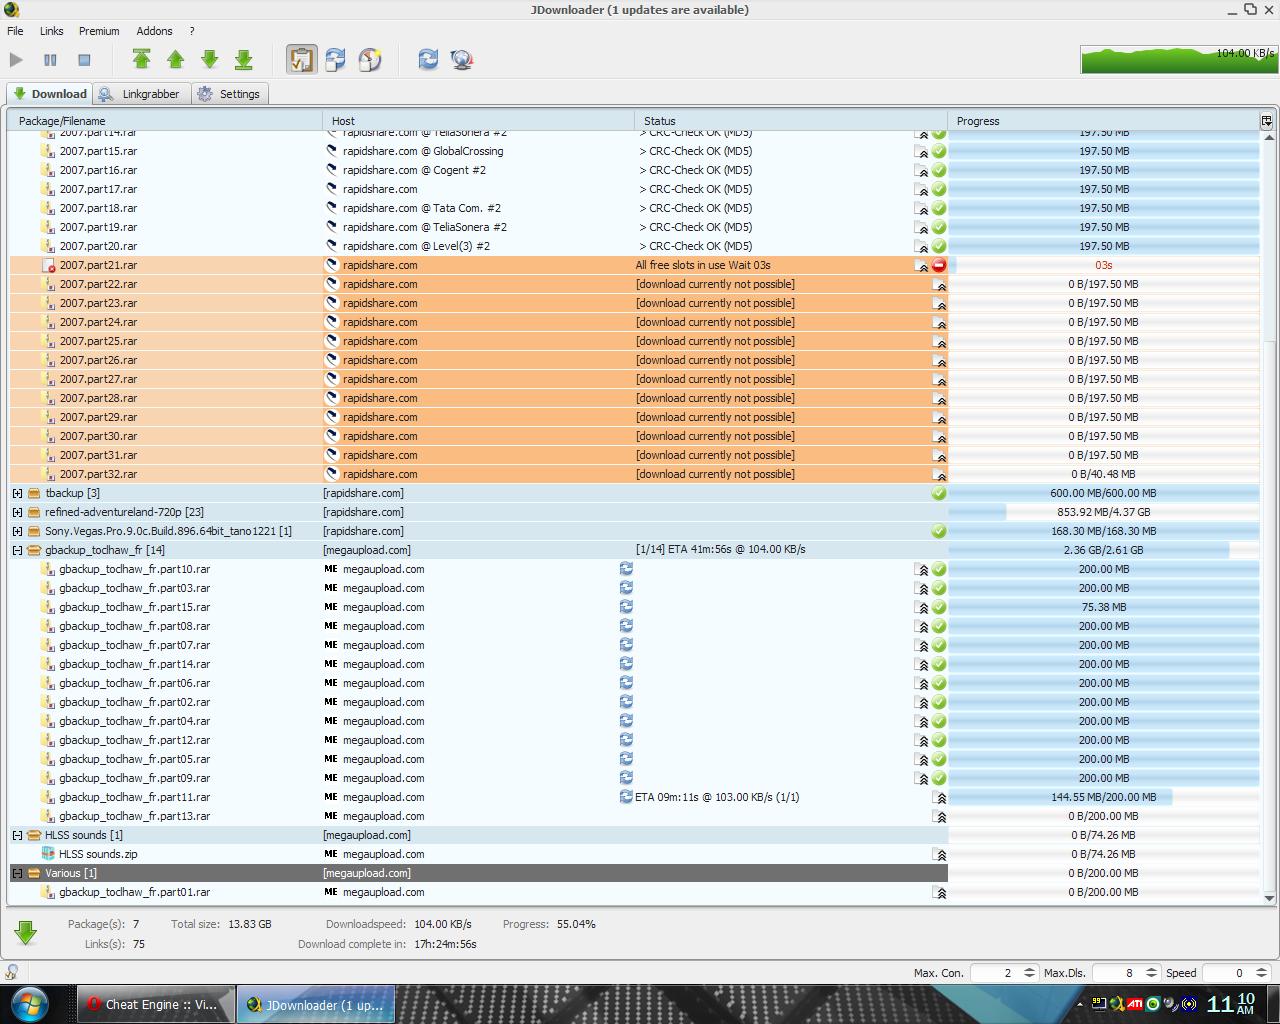Click the folder icon of refined-adventureland-720p
The height and width of the screenshot is (1024, 1280).
[x=34, y=512]
